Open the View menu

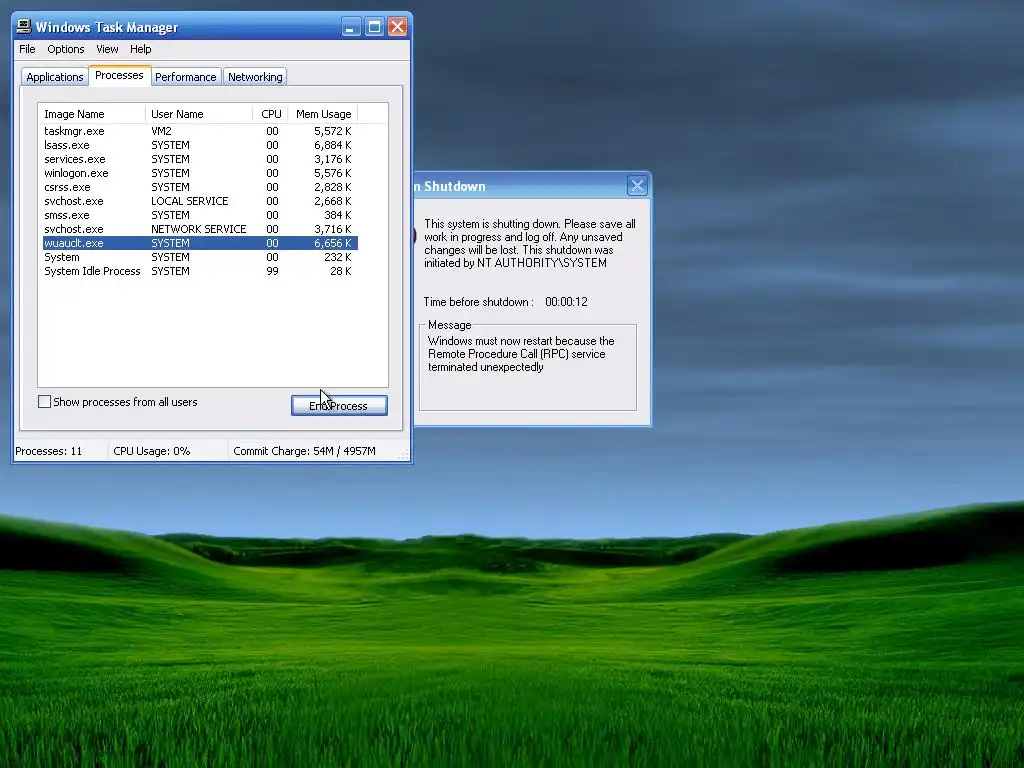pyautogui.click(x=107, y=49)
